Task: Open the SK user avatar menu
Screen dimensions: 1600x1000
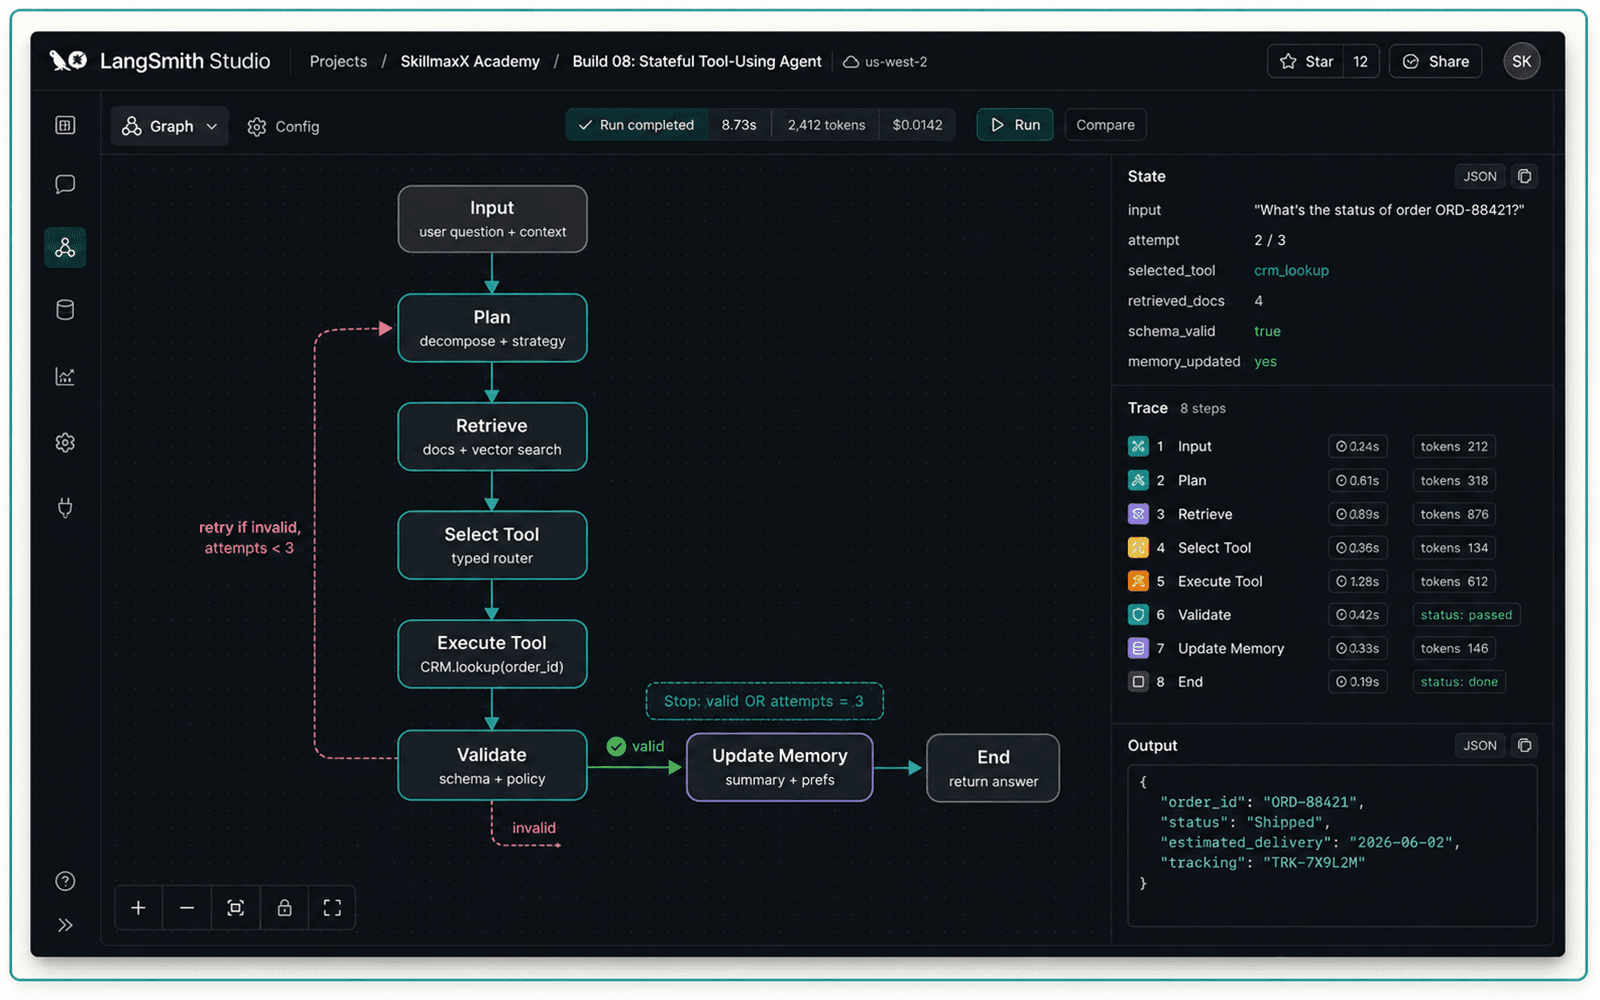Action: click(1521, 61)
